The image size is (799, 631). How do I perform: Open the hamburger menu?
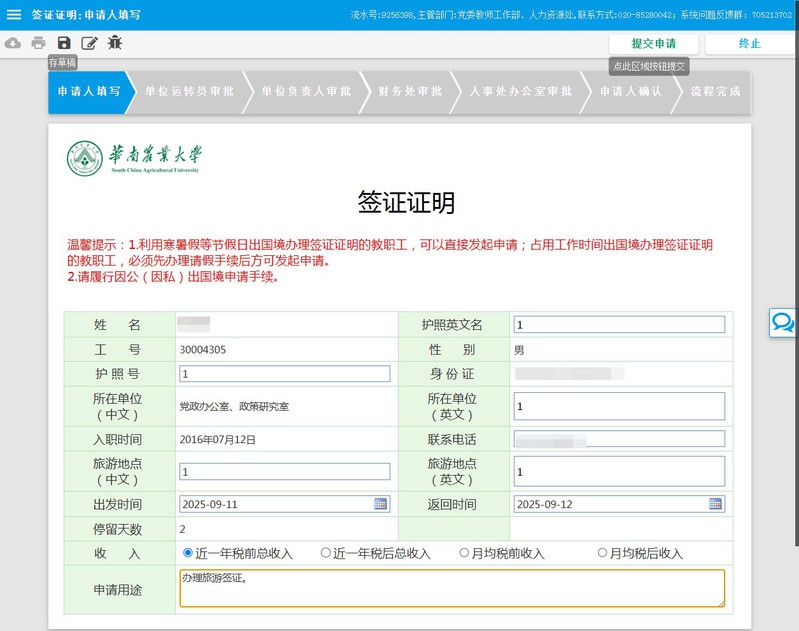tap(14, 15)
